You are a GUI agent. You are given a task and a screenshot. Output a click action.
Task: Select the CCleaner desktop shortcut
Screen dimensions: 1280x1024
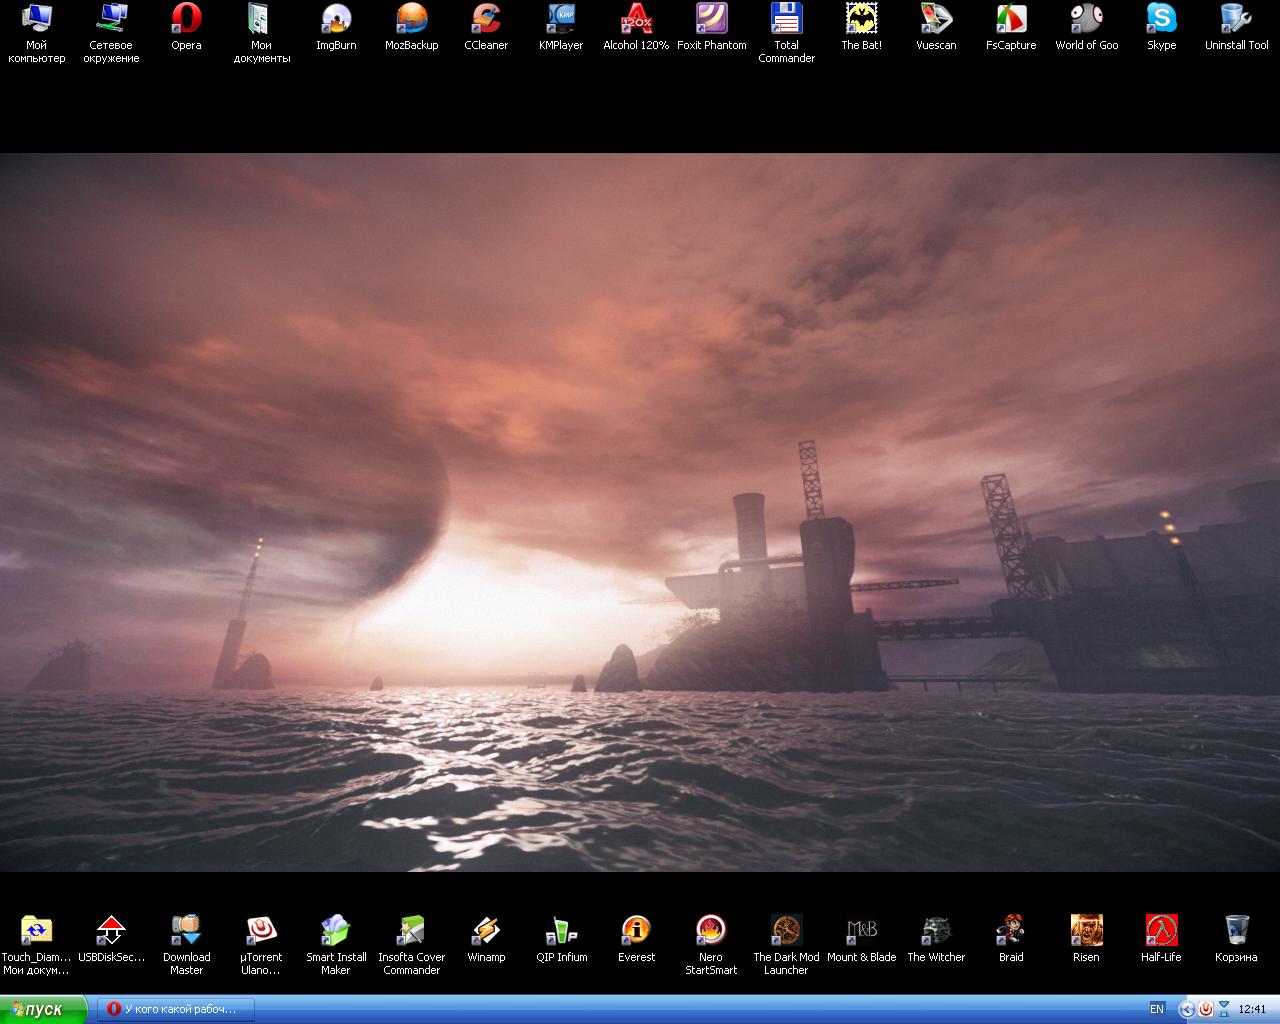(486, 20)
